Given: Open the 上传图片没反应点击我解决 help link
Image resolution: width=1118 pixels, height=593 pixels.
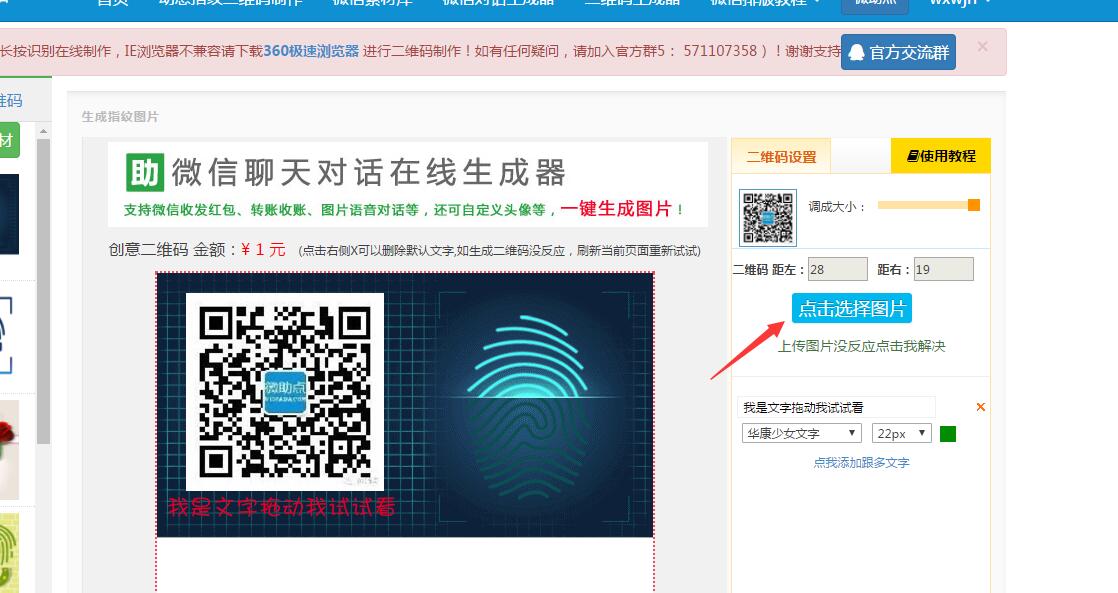Looking at the screenshot, I should [861, 346].
